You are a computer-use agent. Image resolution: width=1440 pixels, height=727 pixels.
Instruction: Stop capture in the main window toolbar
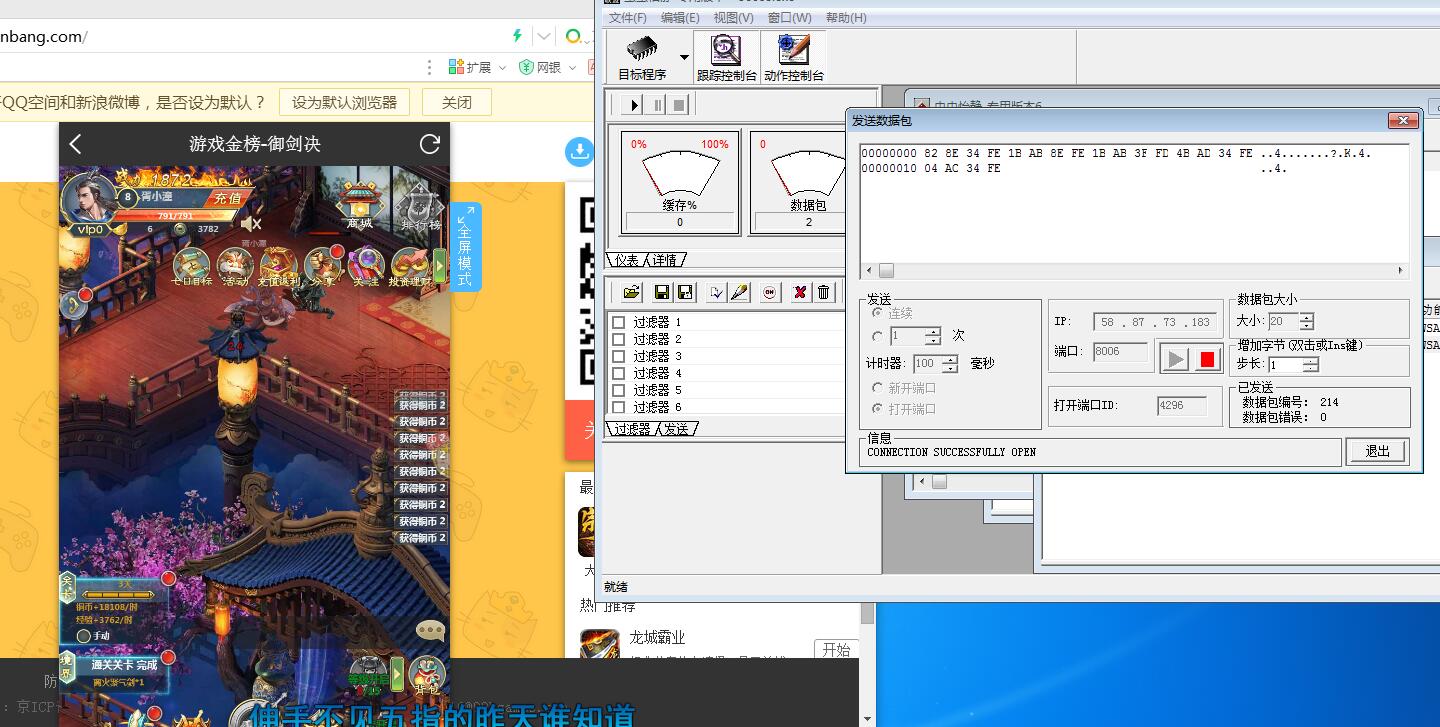pyautogui.click(x=679, y=104)
